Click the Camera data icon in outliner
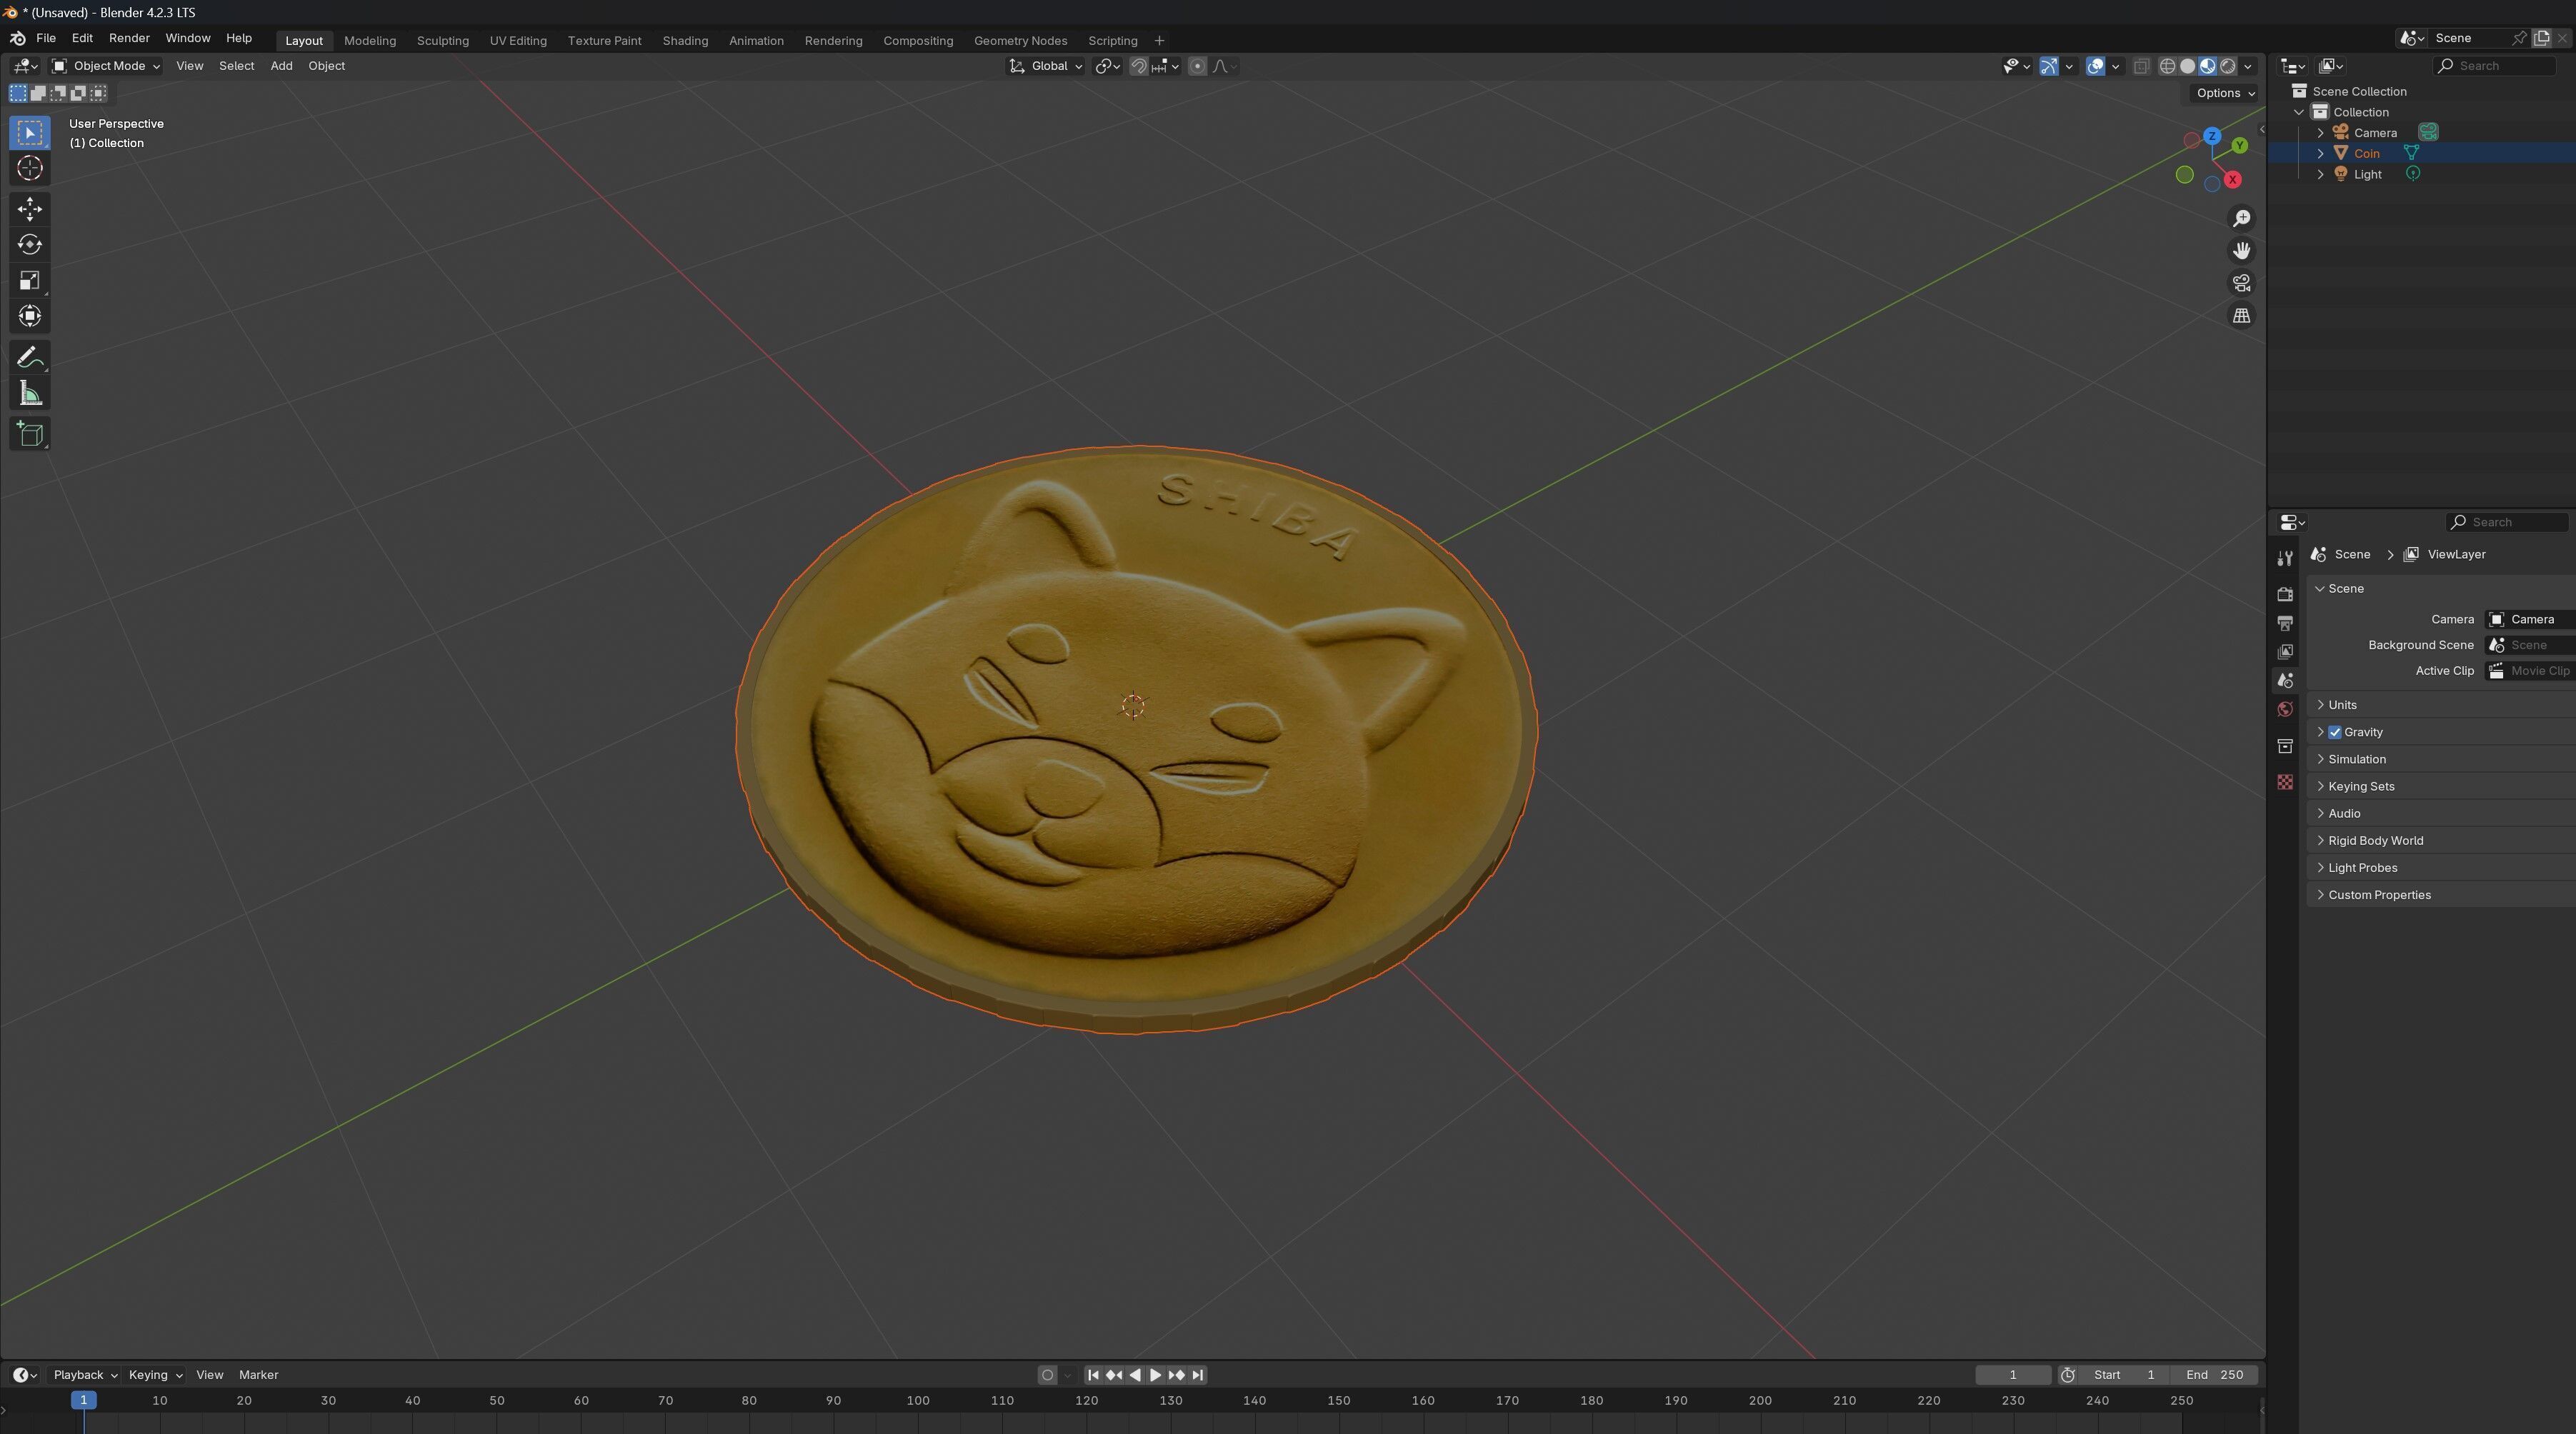This screenshot has width=2576, height=1434. (2428, 132)
